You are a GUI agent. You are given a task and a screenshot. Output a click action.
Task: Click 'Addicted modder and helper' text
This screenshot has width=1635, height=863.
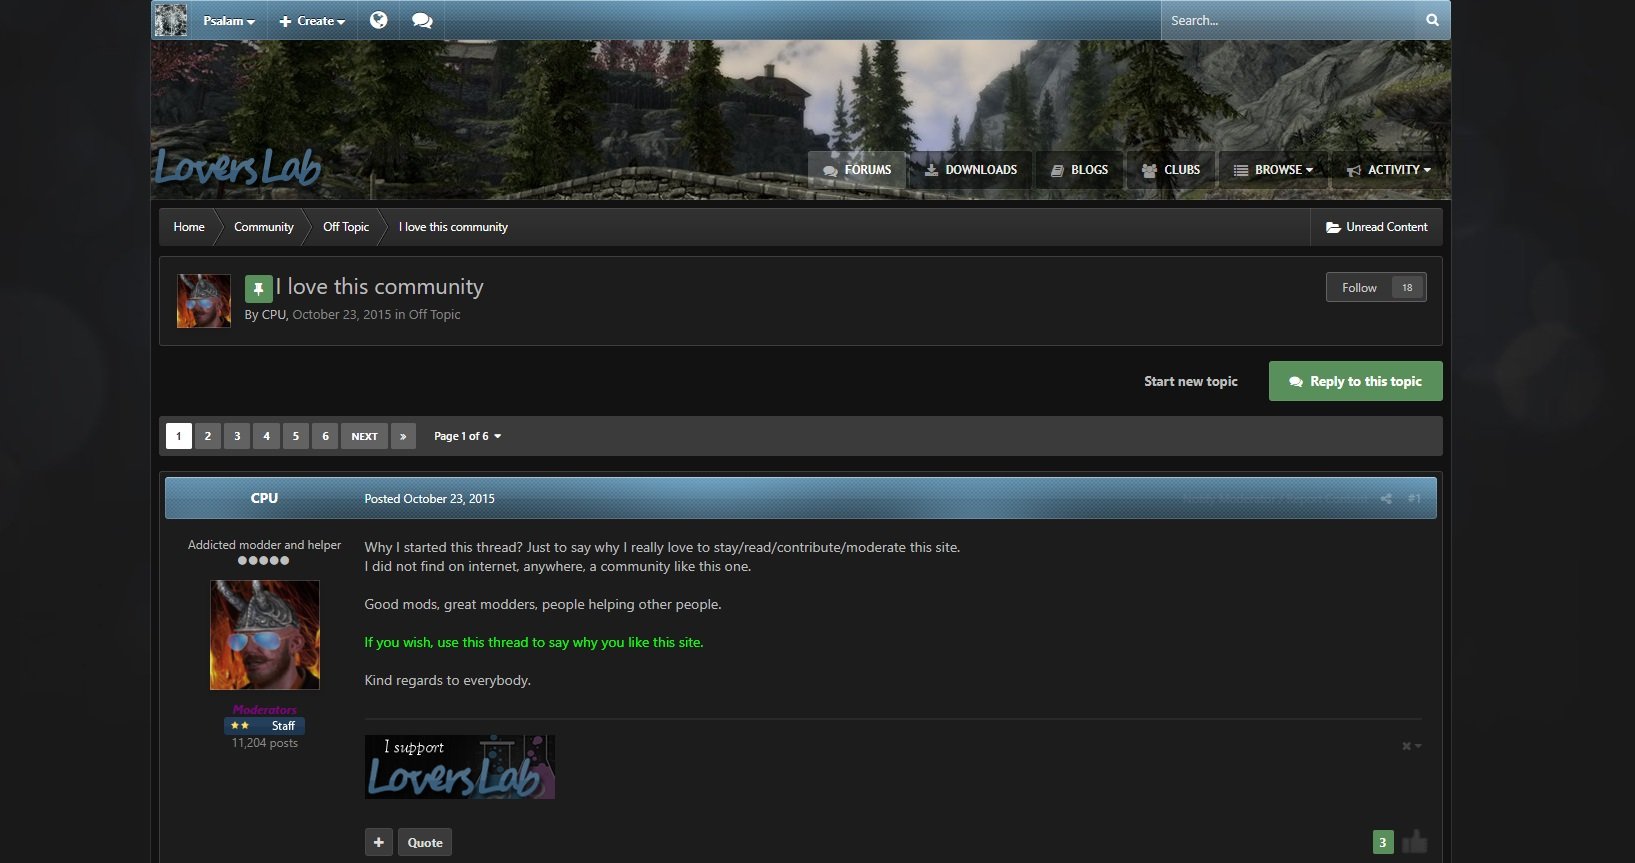coord(264,545)
